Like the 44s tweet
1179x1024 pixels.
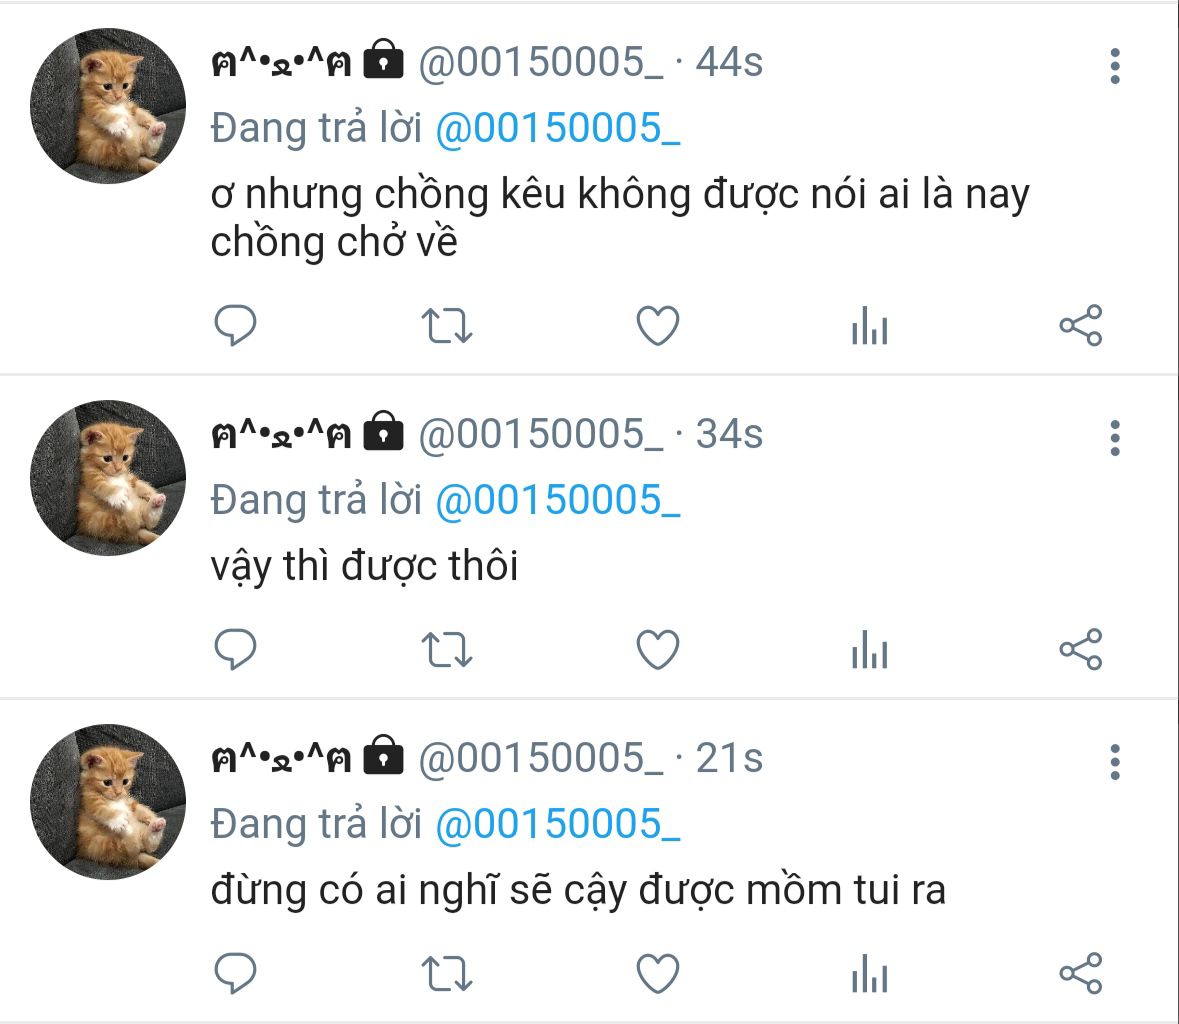click(x=658, y=326)
